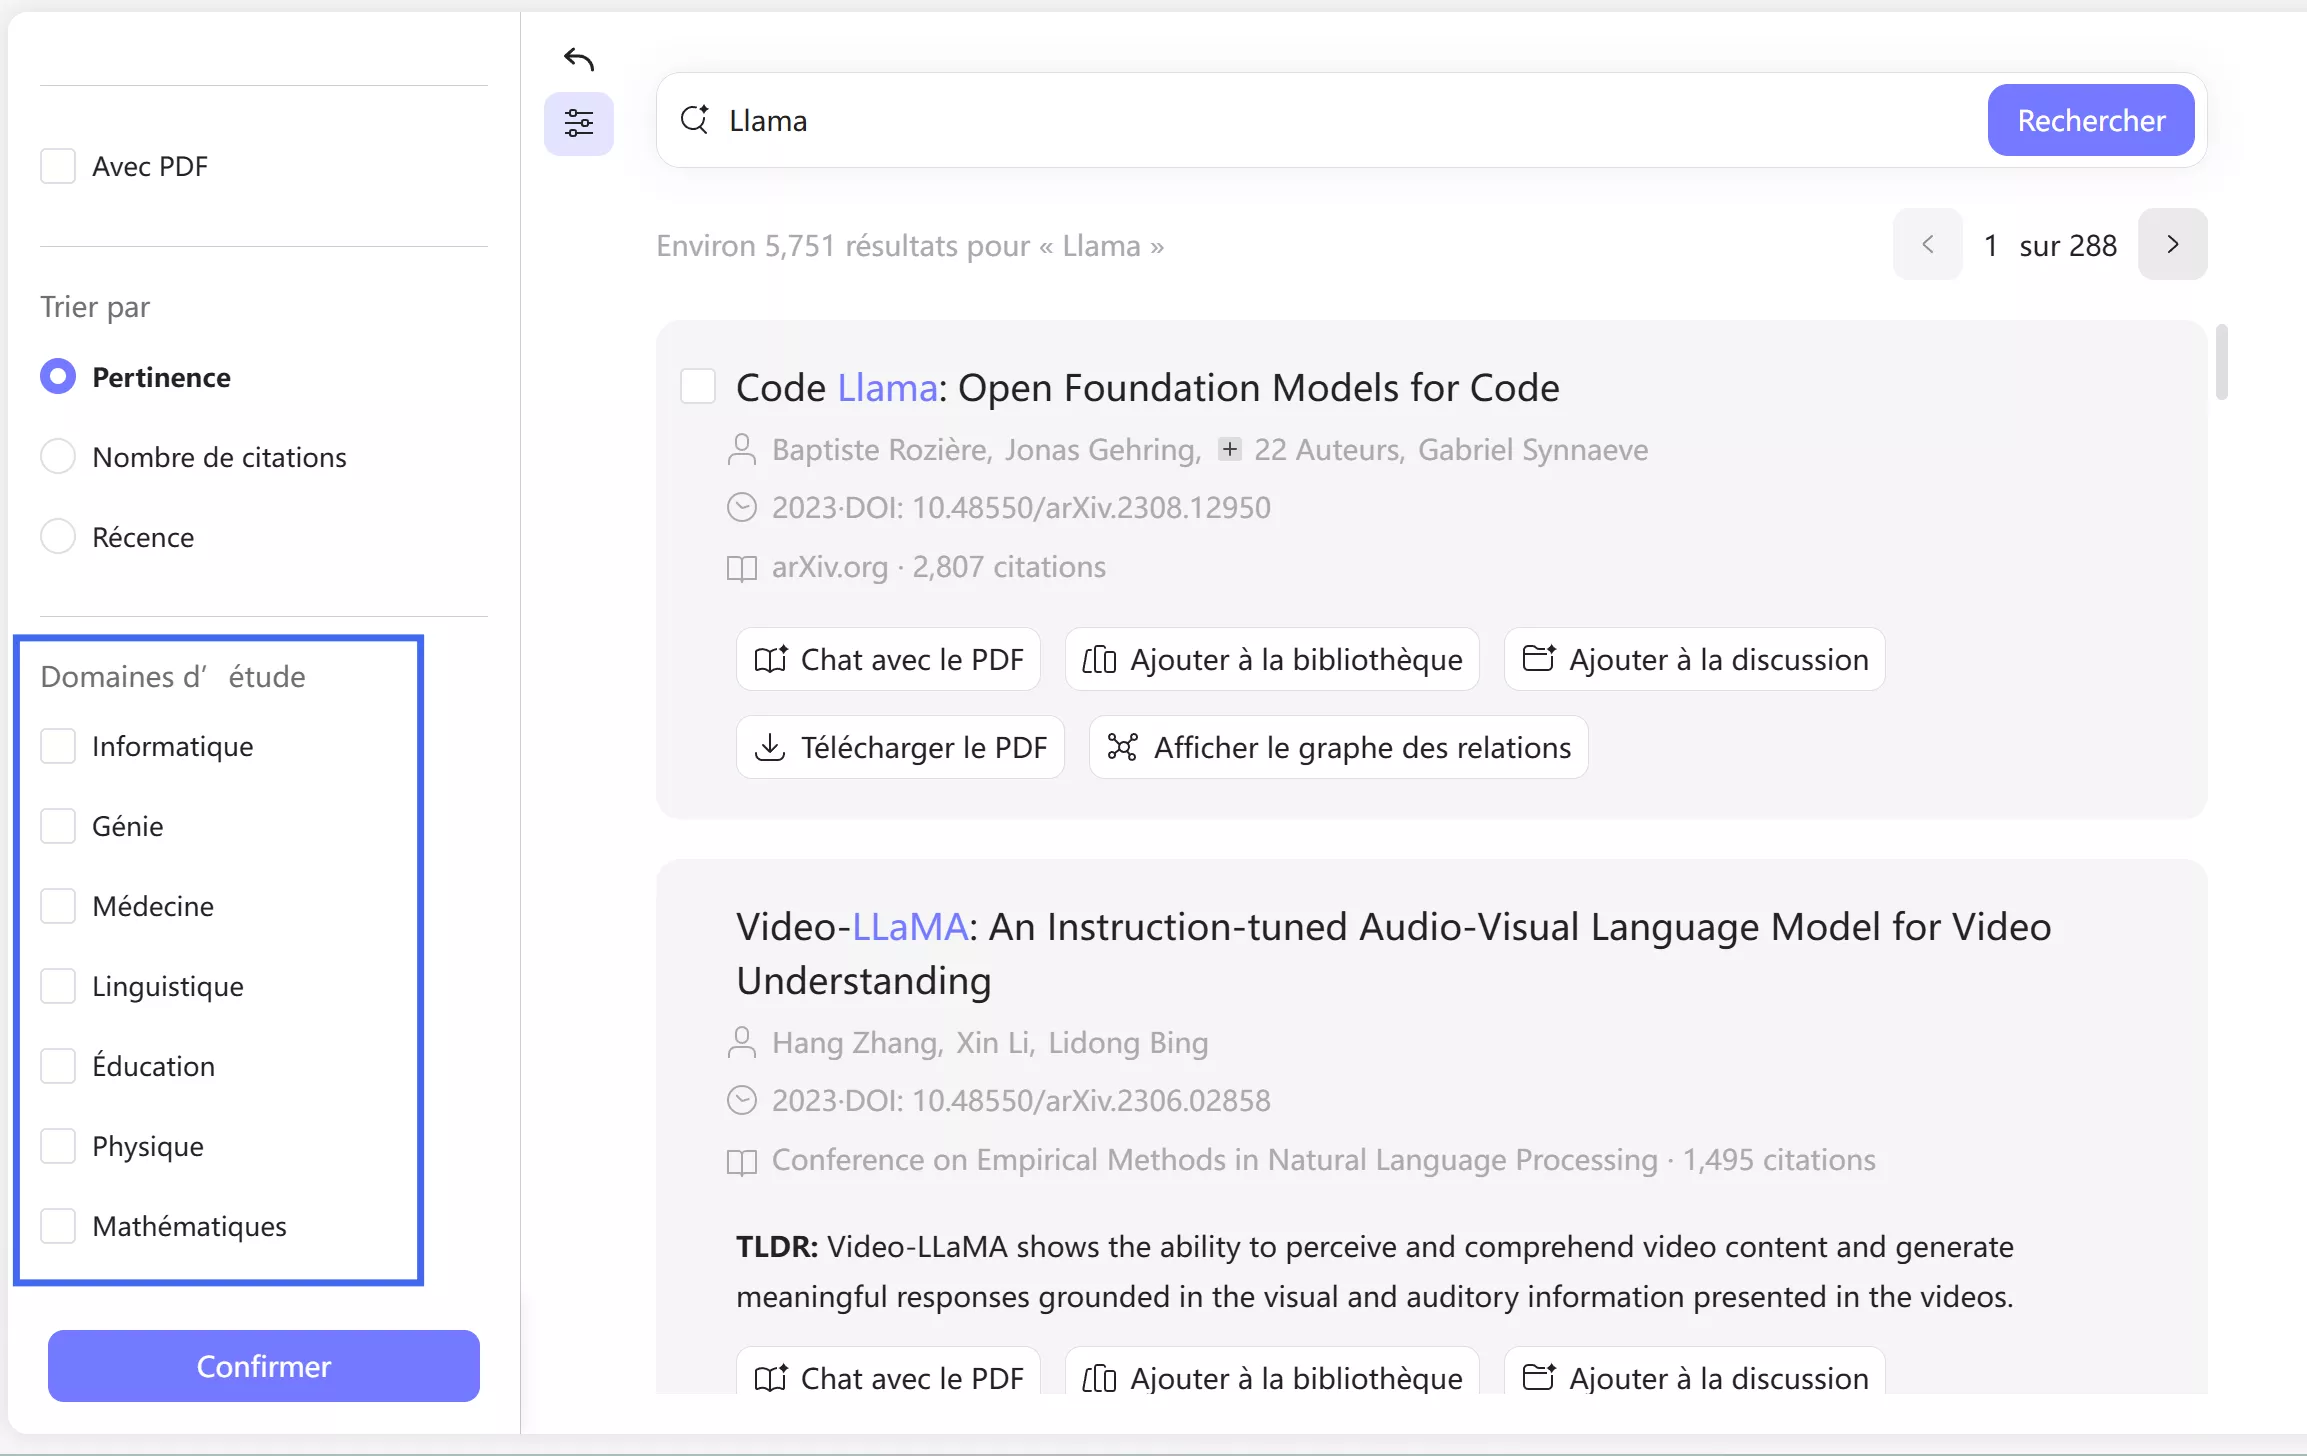The width and height of the screenshot is (2307, 1456).
Task: Click Ajouter à la bibliothèque for Code Llama
Action: [x=1272, y=660]
